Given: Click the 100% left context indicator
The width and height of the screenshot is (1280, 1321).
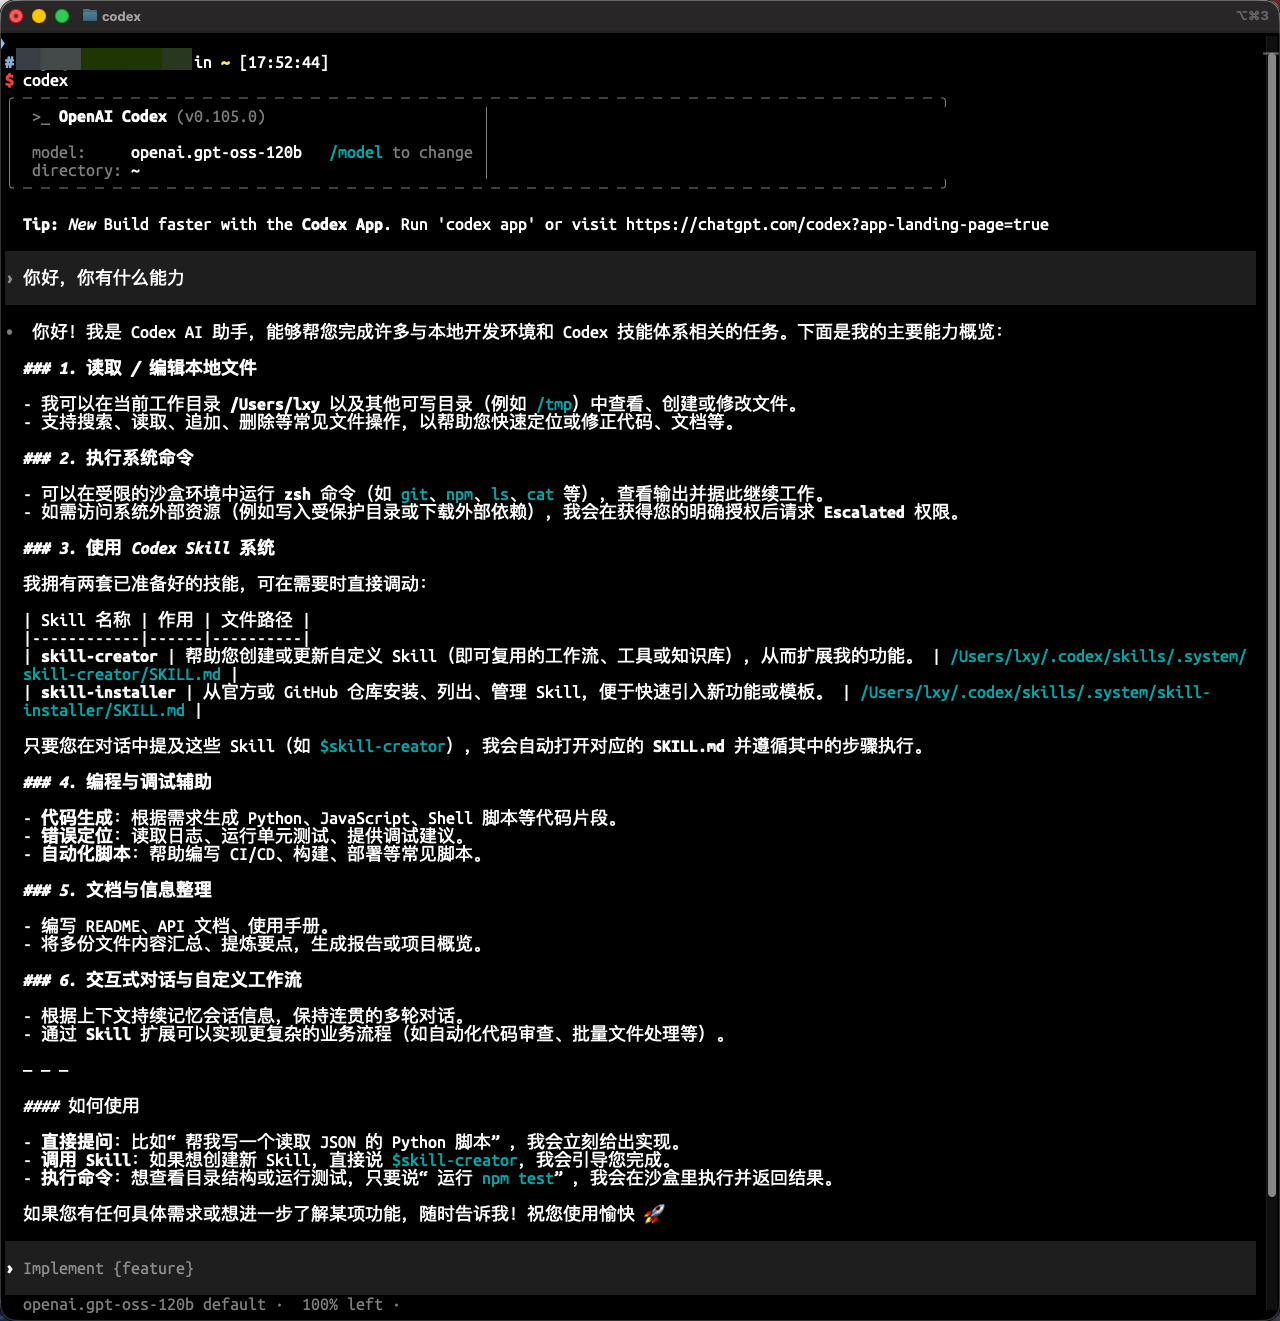Looking at the screenshot, I should [x=342, y=1305].
